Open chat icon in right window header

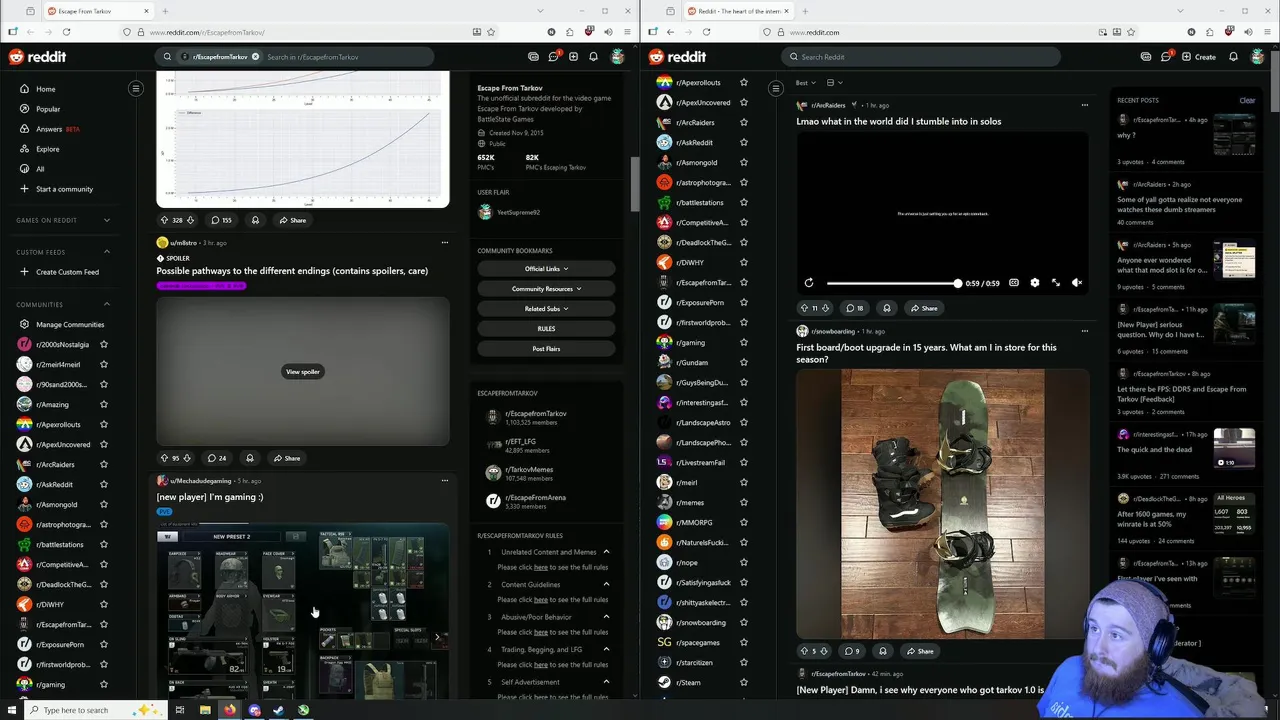click(1165, 57)
